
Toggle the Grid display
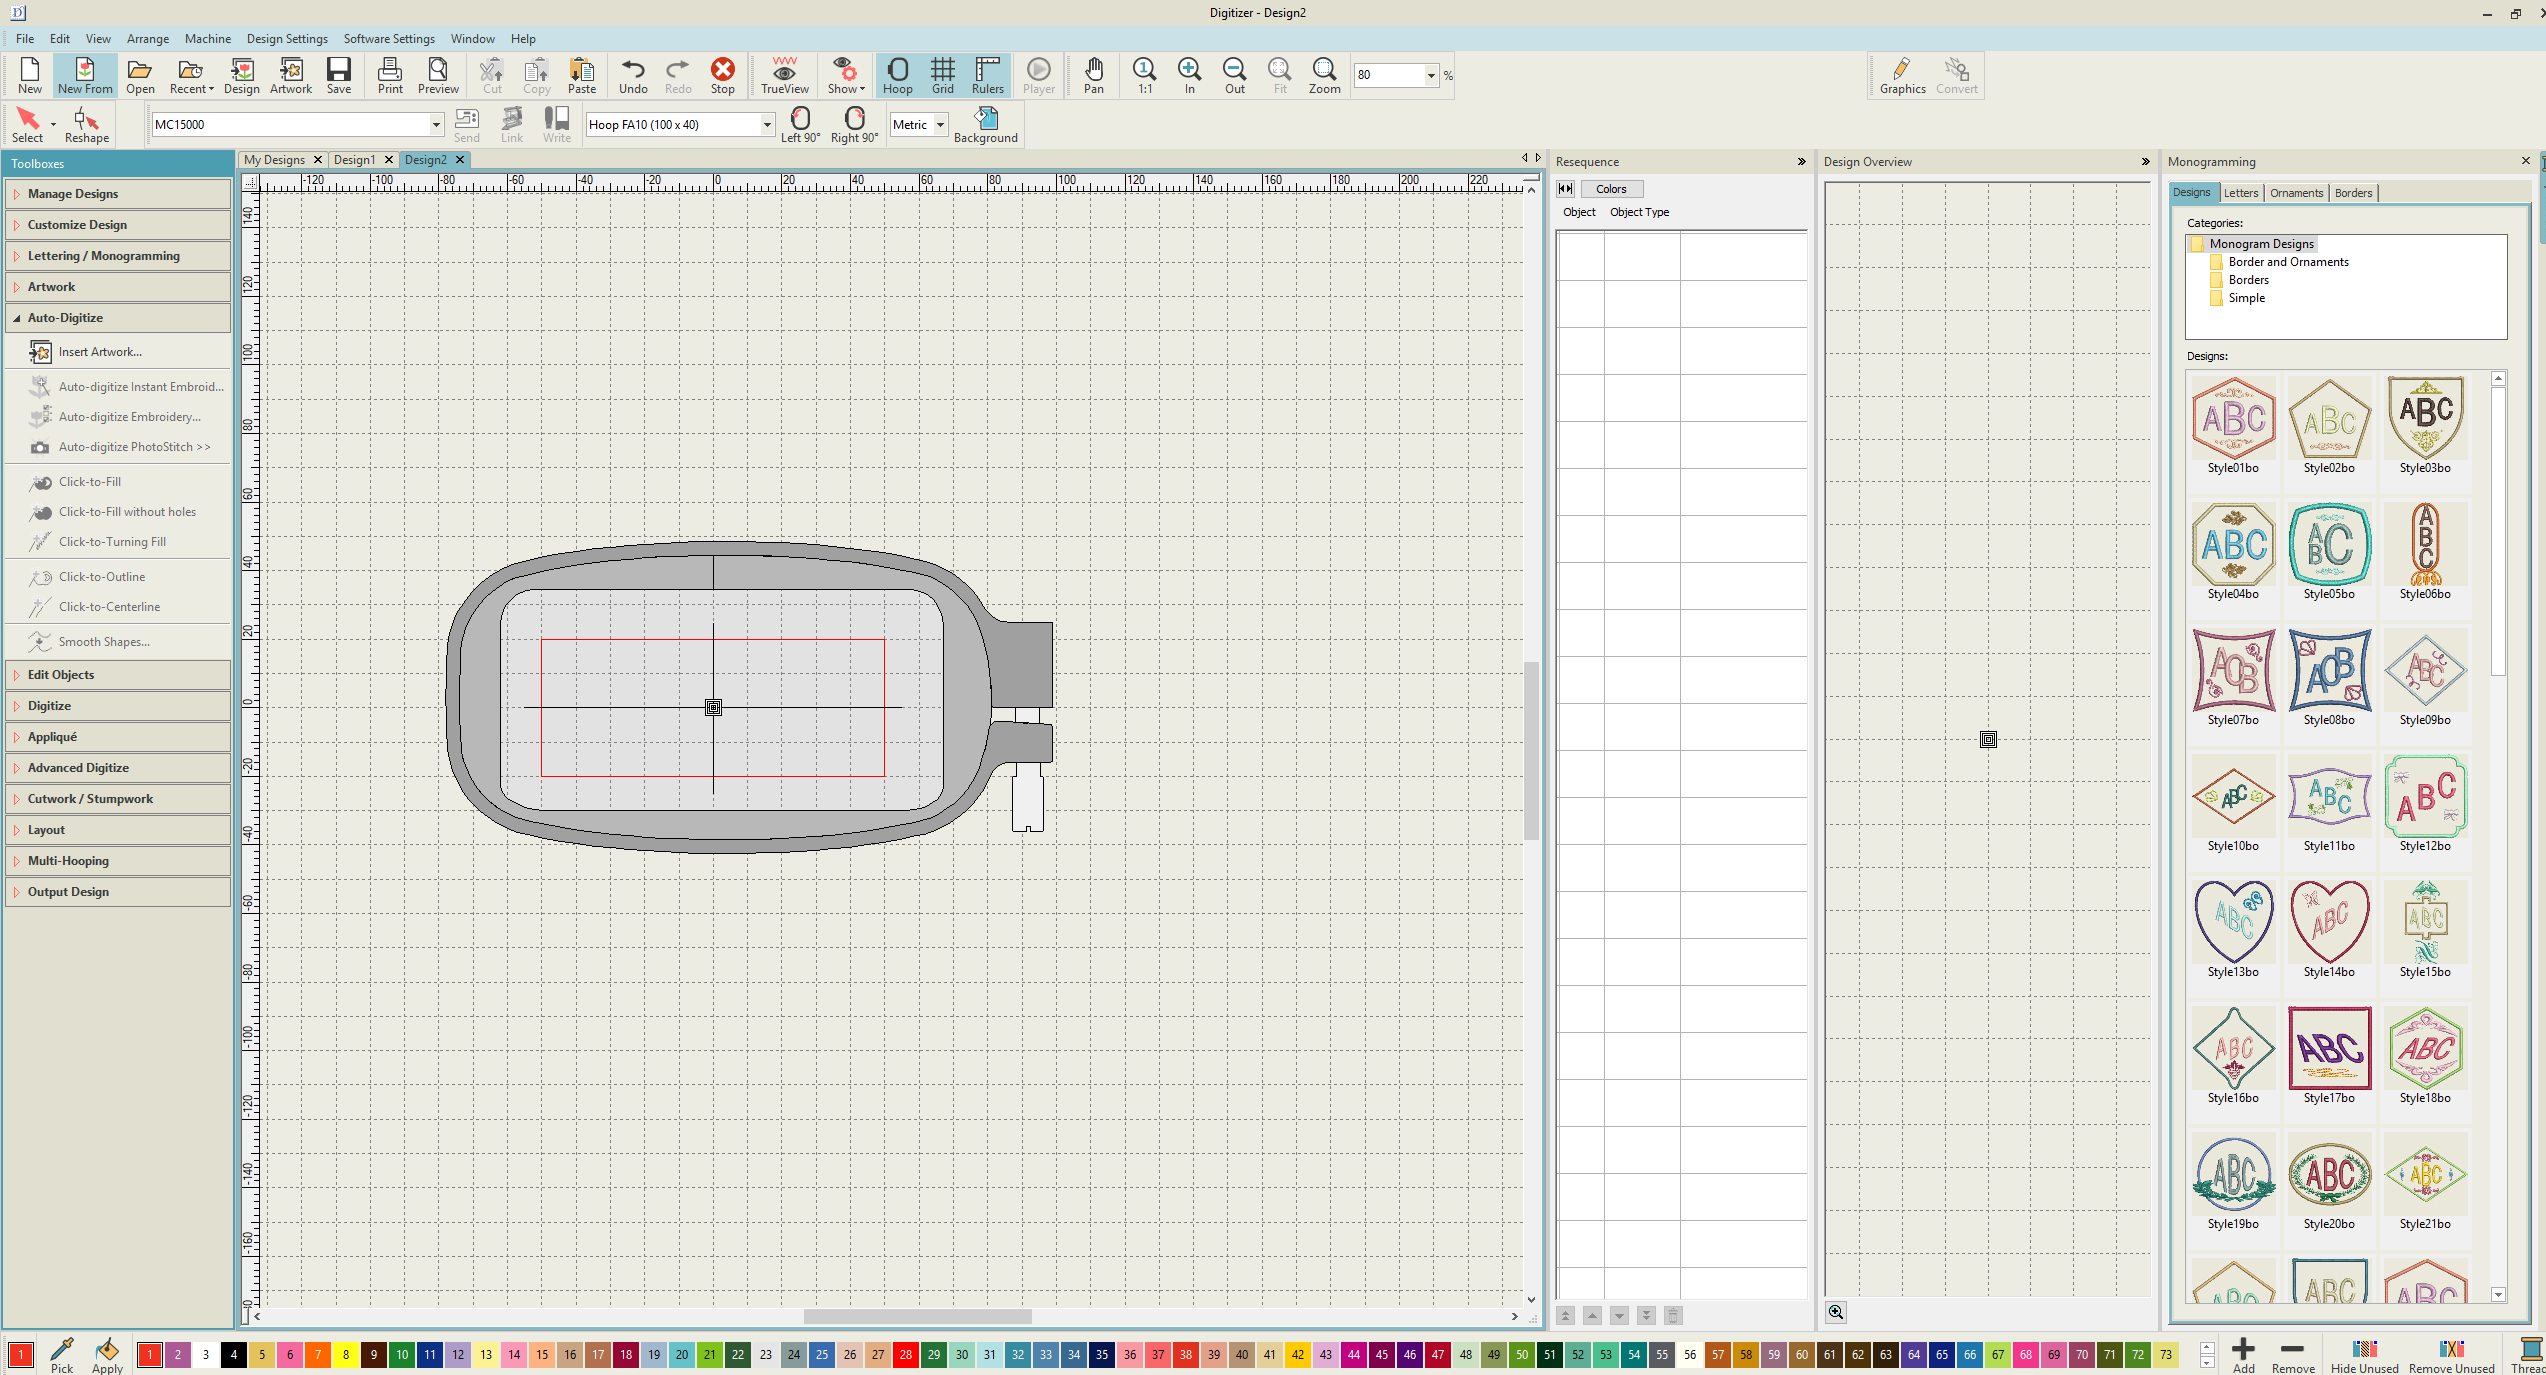[x=942, y=75]
